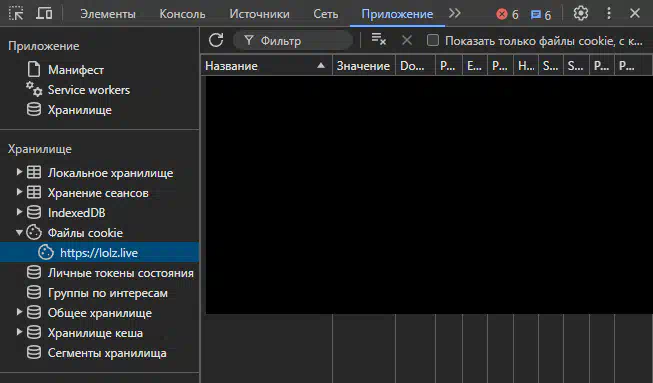Screen dimensions: 653x383
Task: Open Хранилище under Приложение section
Action: point(80,110)
